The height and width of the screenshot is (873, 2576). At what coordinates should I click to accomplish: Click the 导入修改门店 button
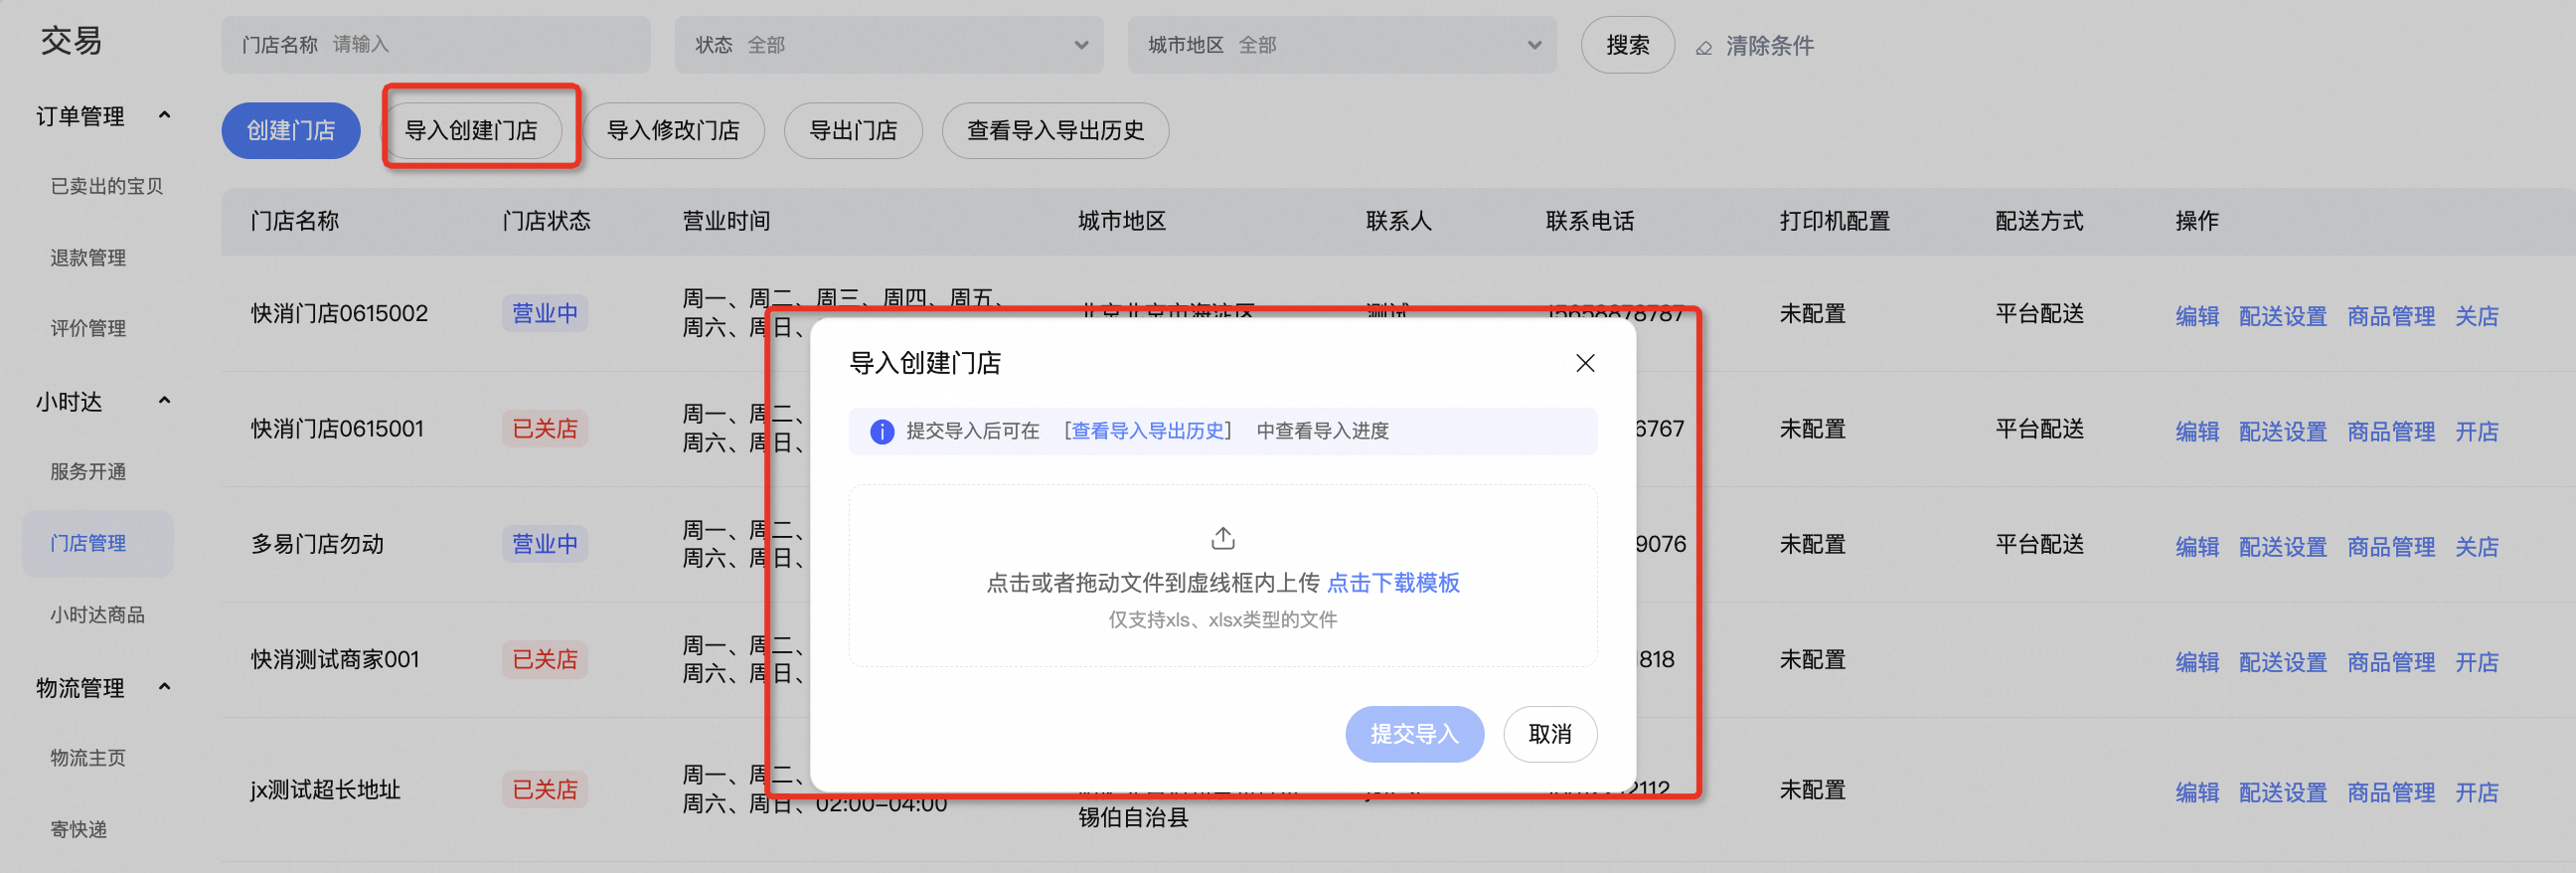673,130
